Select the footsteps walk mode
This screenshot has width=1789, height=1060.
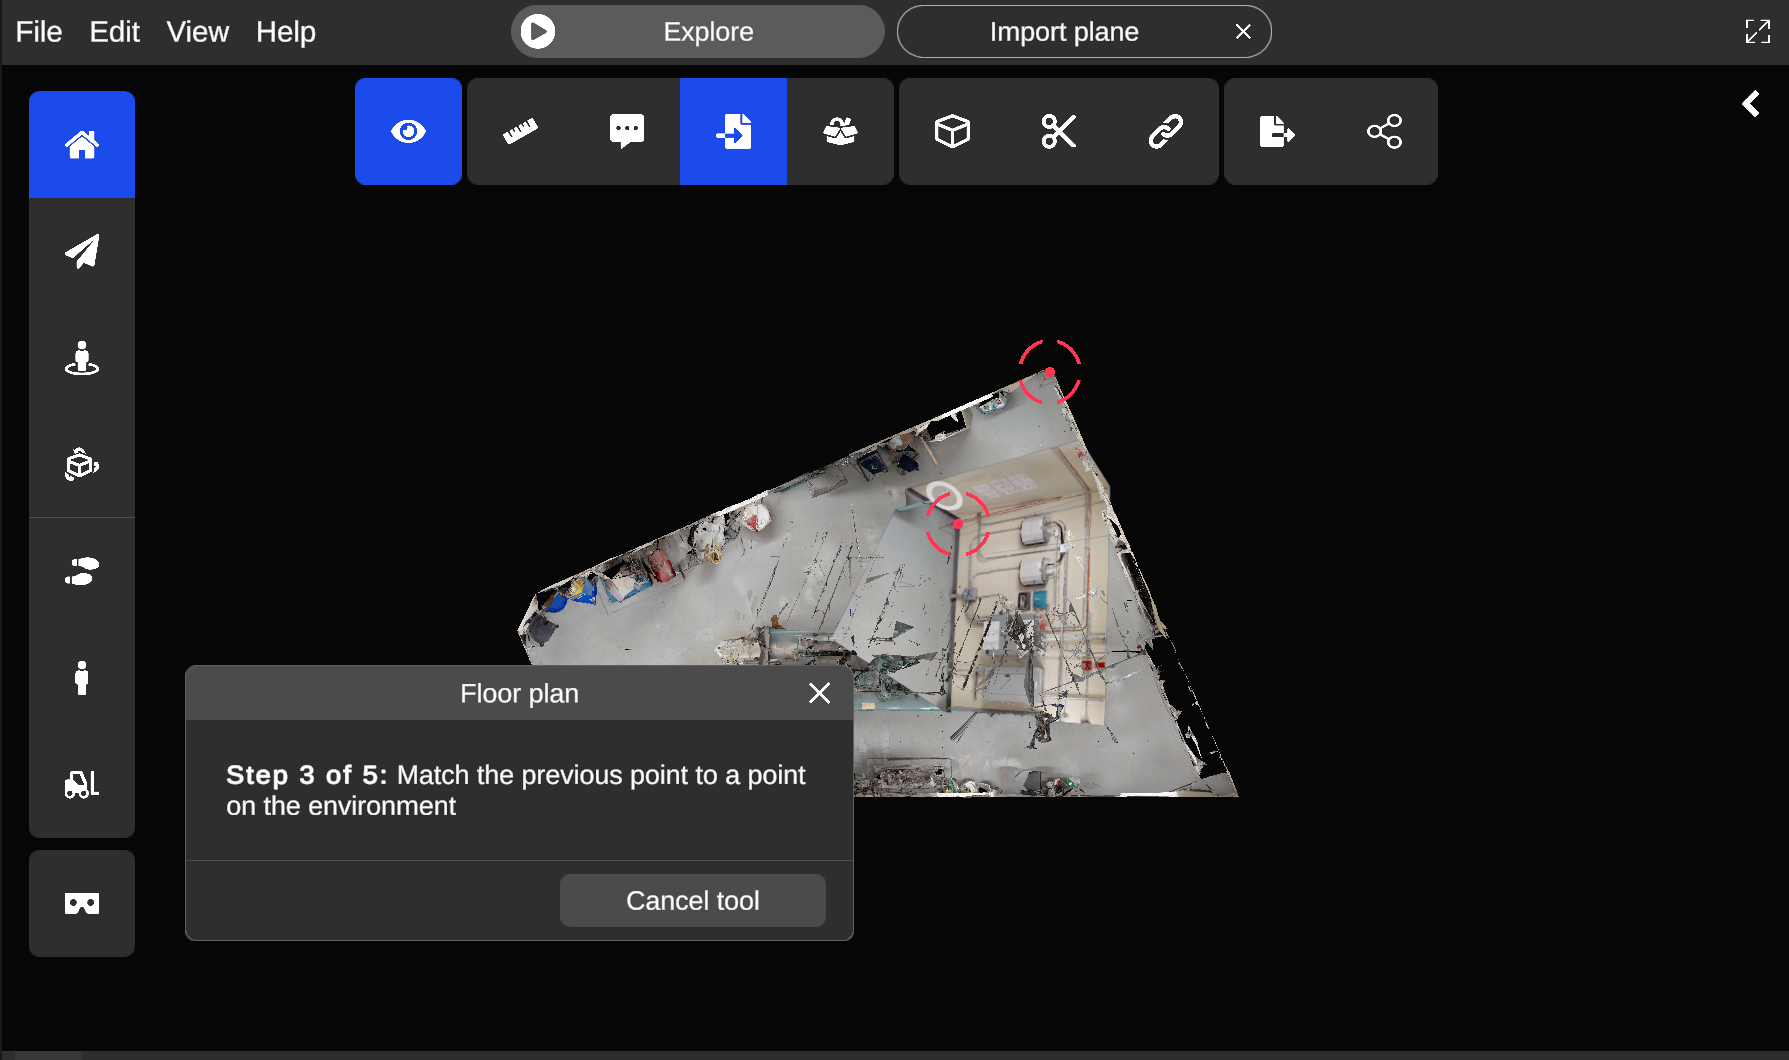pos(82,571)
